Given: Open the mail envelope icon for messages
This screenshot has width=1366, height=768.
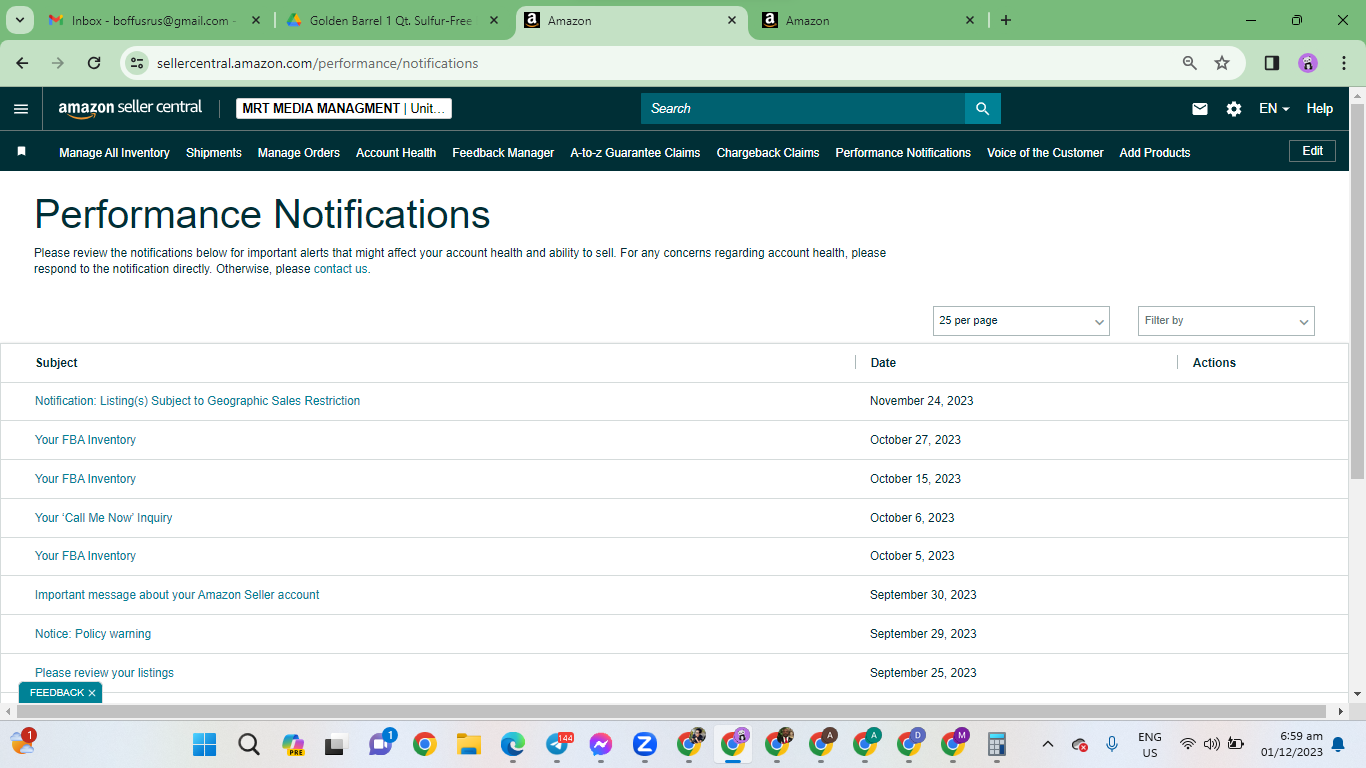Looking at the screenshot, I should pyautogui.click(x=1200, y=109).
